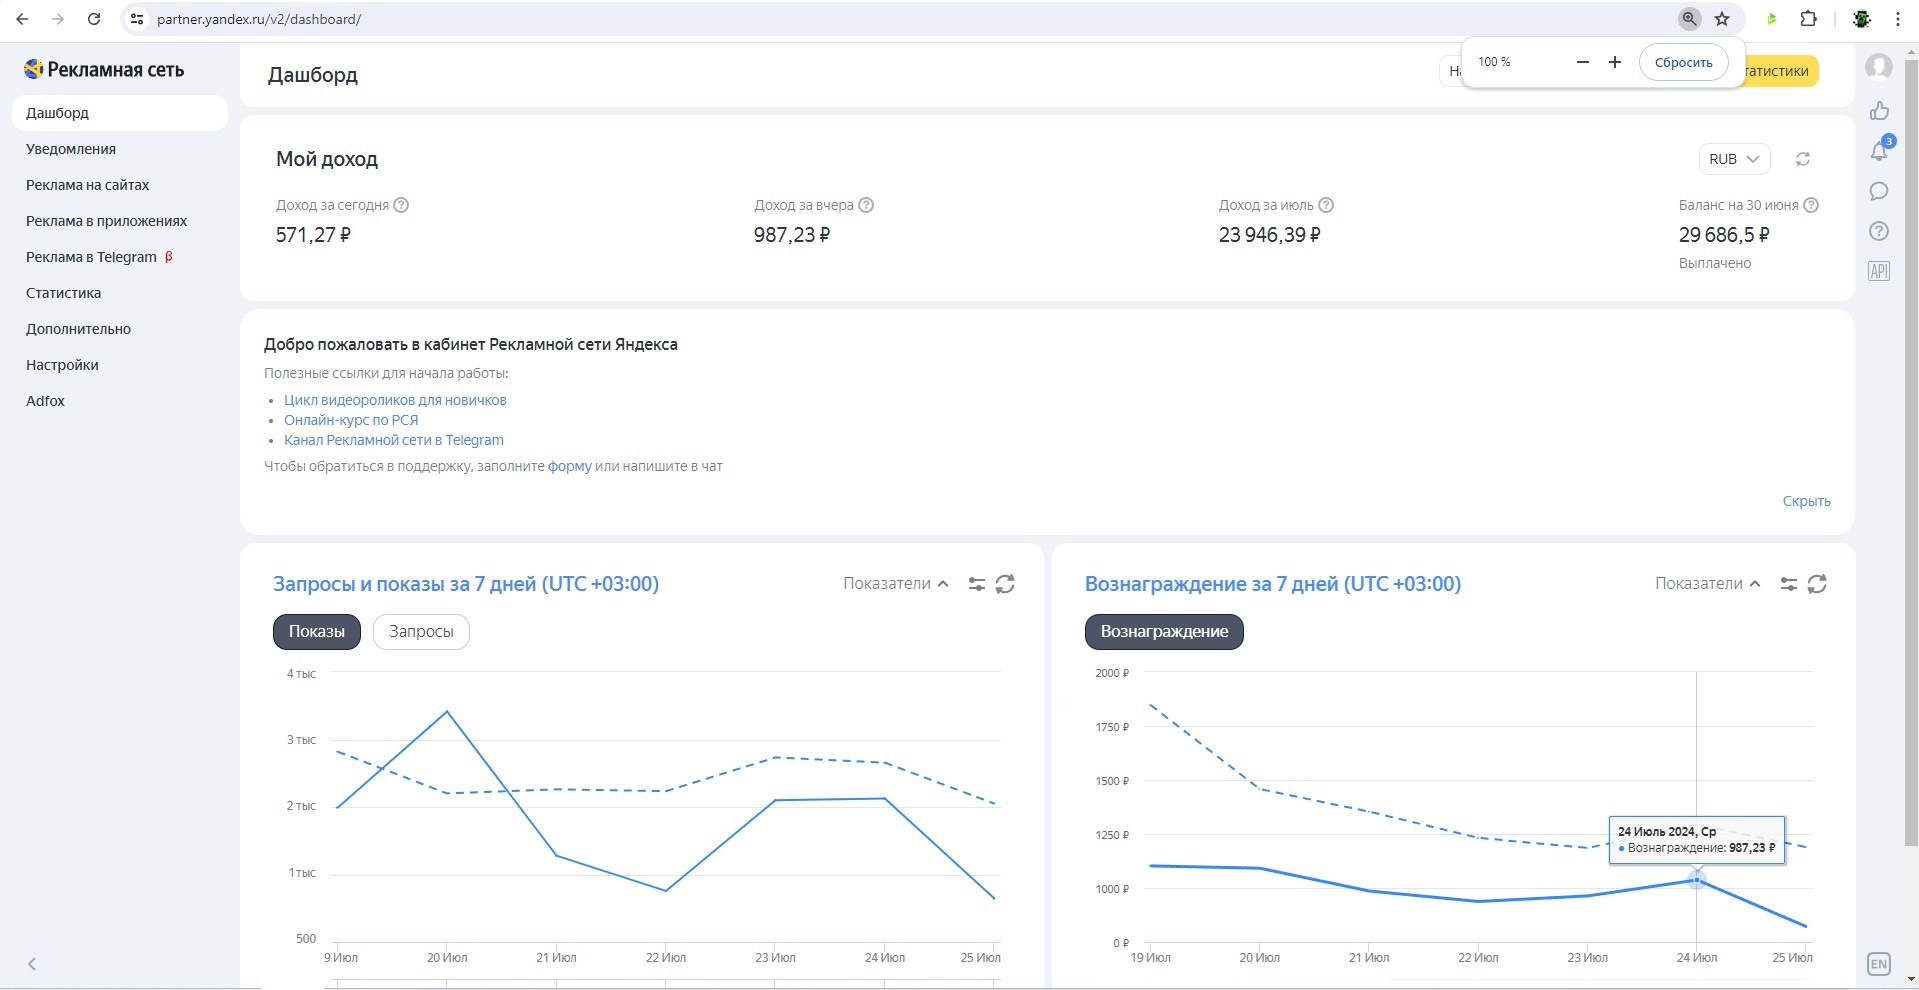Open the user profile avatar icon
The image size is (1919, 990).
click(1879, 67)
